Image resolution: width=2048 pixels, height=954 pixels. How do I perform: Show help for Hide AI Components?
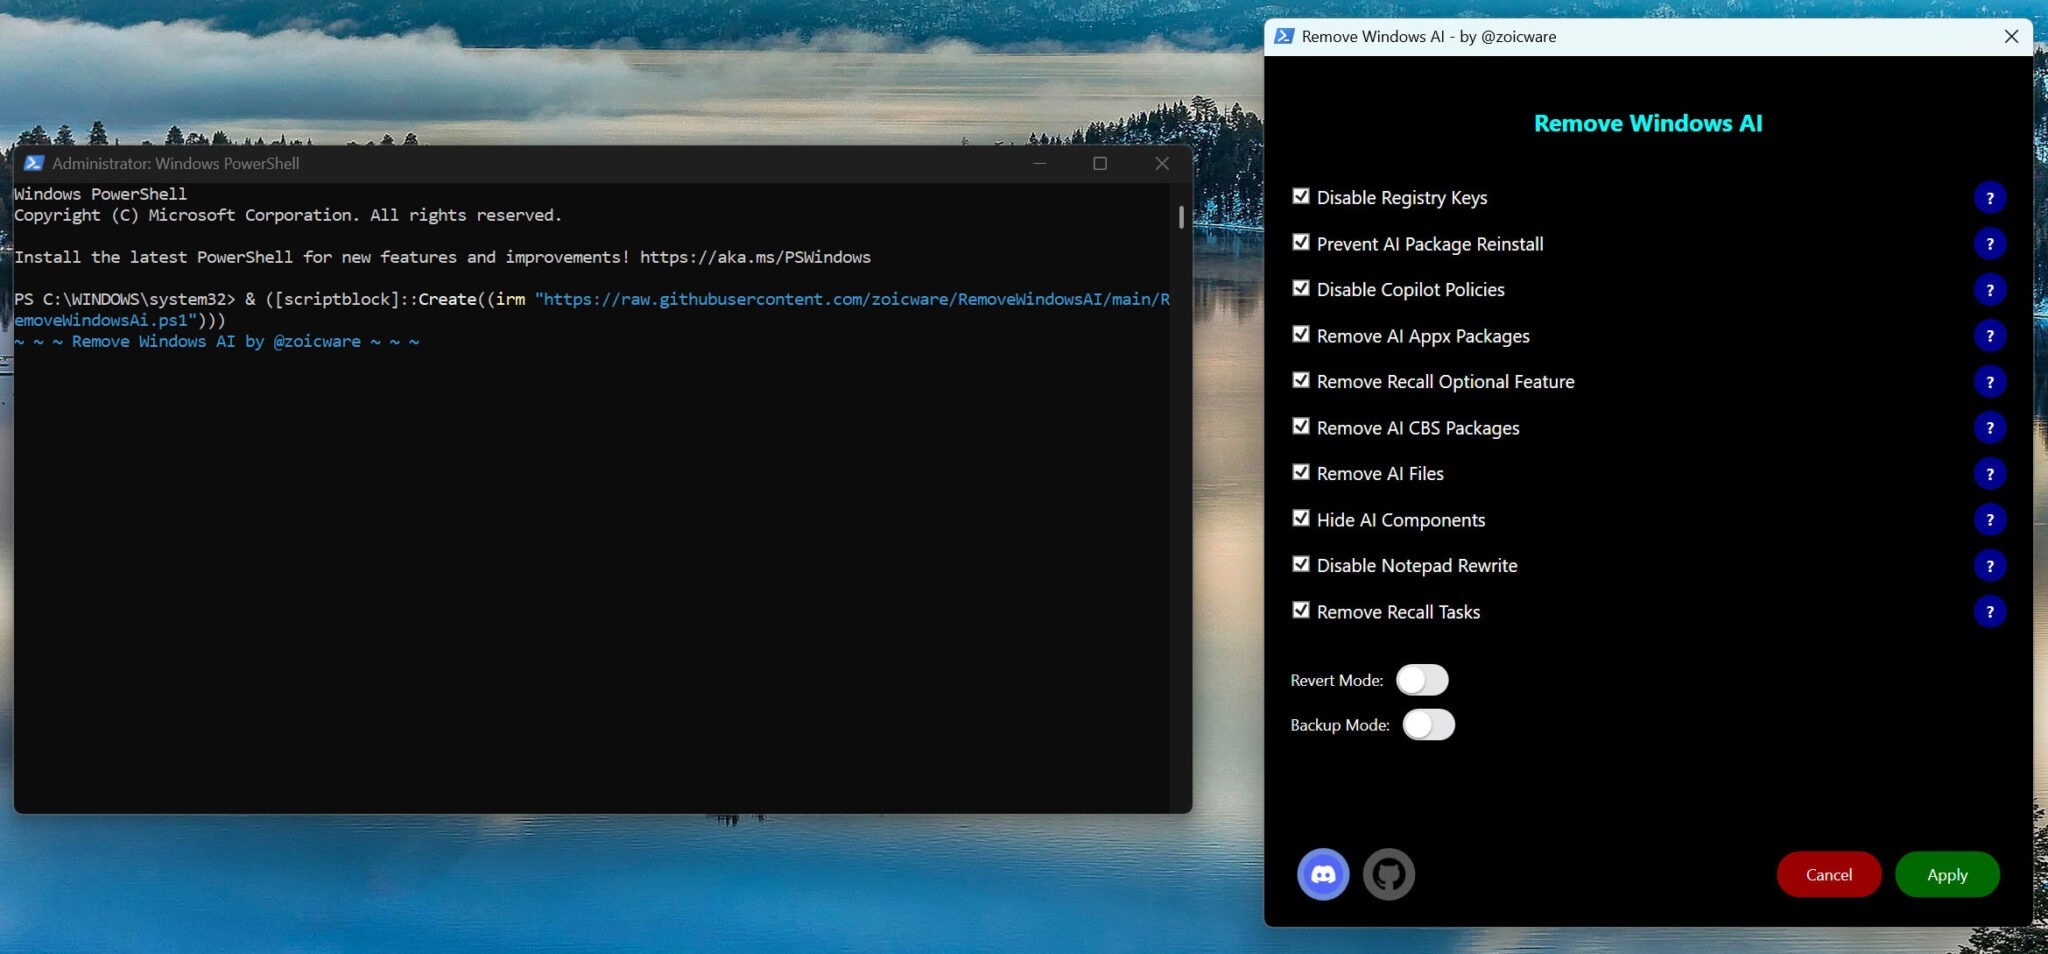click(1989, 520)
